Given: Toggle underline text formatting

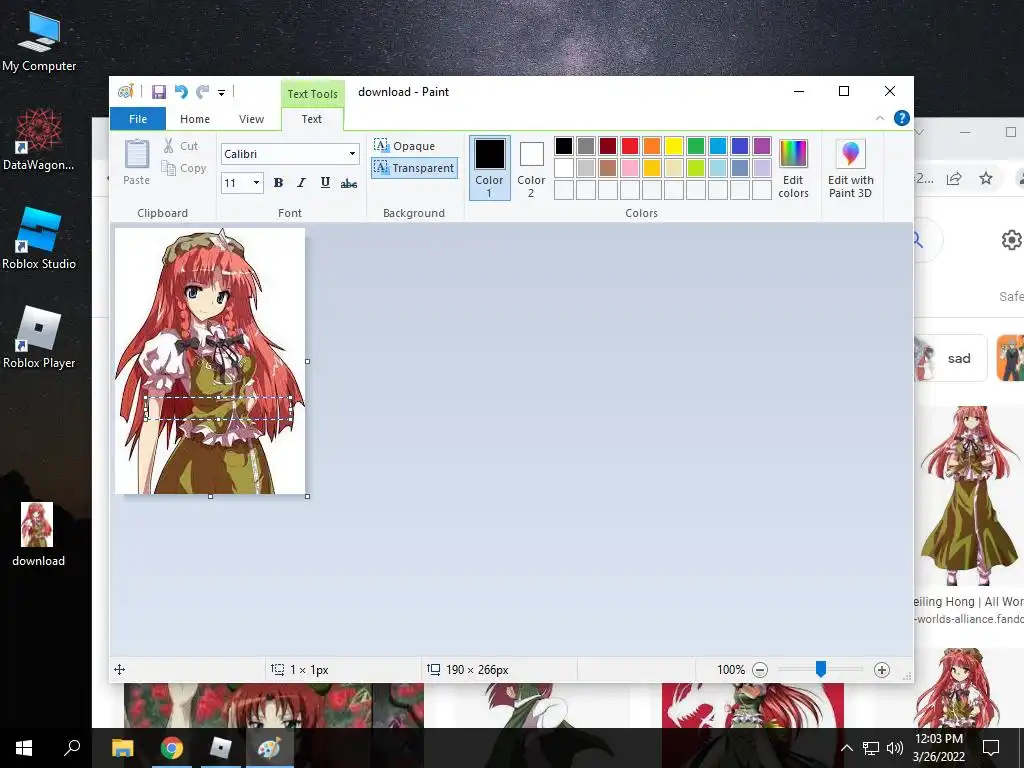Looking at the screenshot, I should (x=325, y=183).
